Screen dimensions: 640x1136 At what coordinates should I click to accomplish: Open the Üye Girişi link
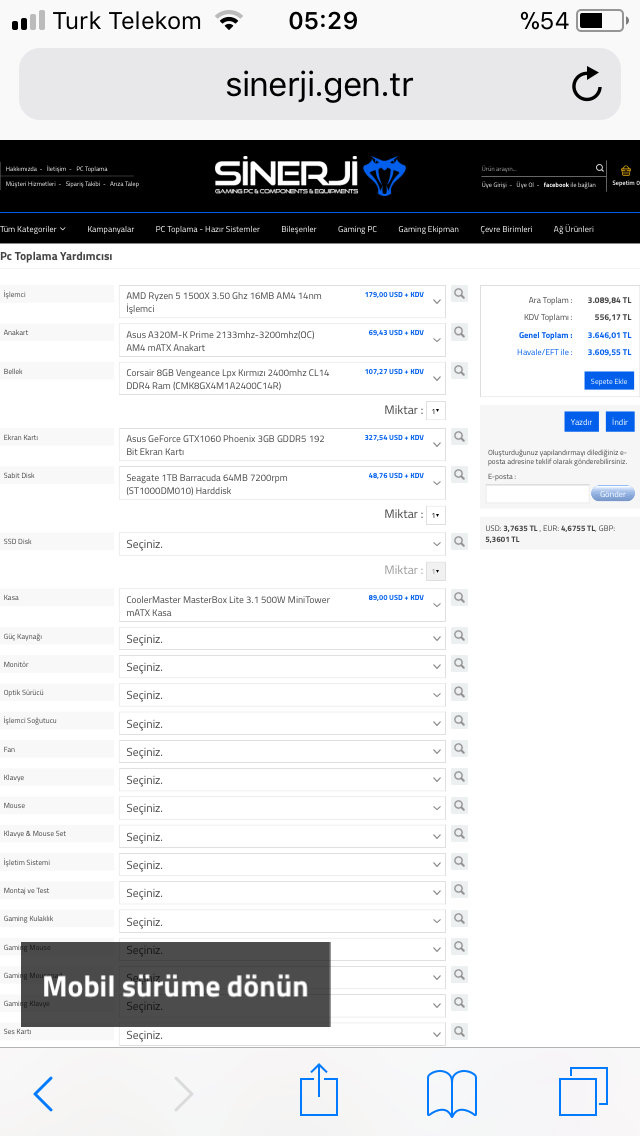pyautogui.click(x=494, y=185)
